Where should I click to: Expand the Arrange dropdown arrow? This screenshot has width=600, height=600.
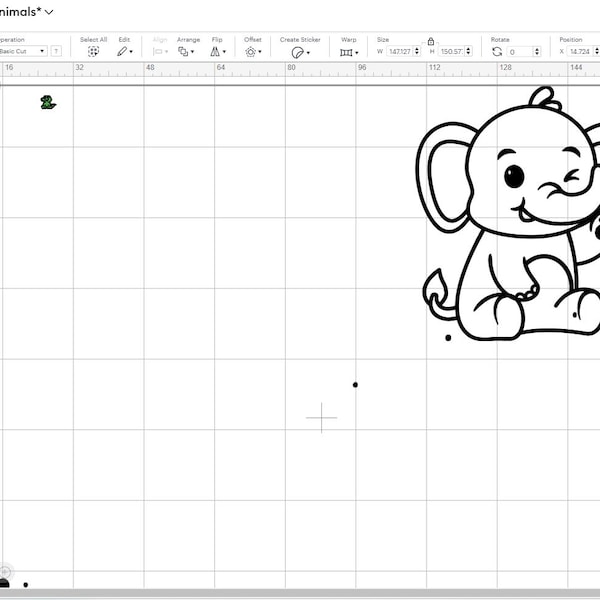(x=192, y=52)
